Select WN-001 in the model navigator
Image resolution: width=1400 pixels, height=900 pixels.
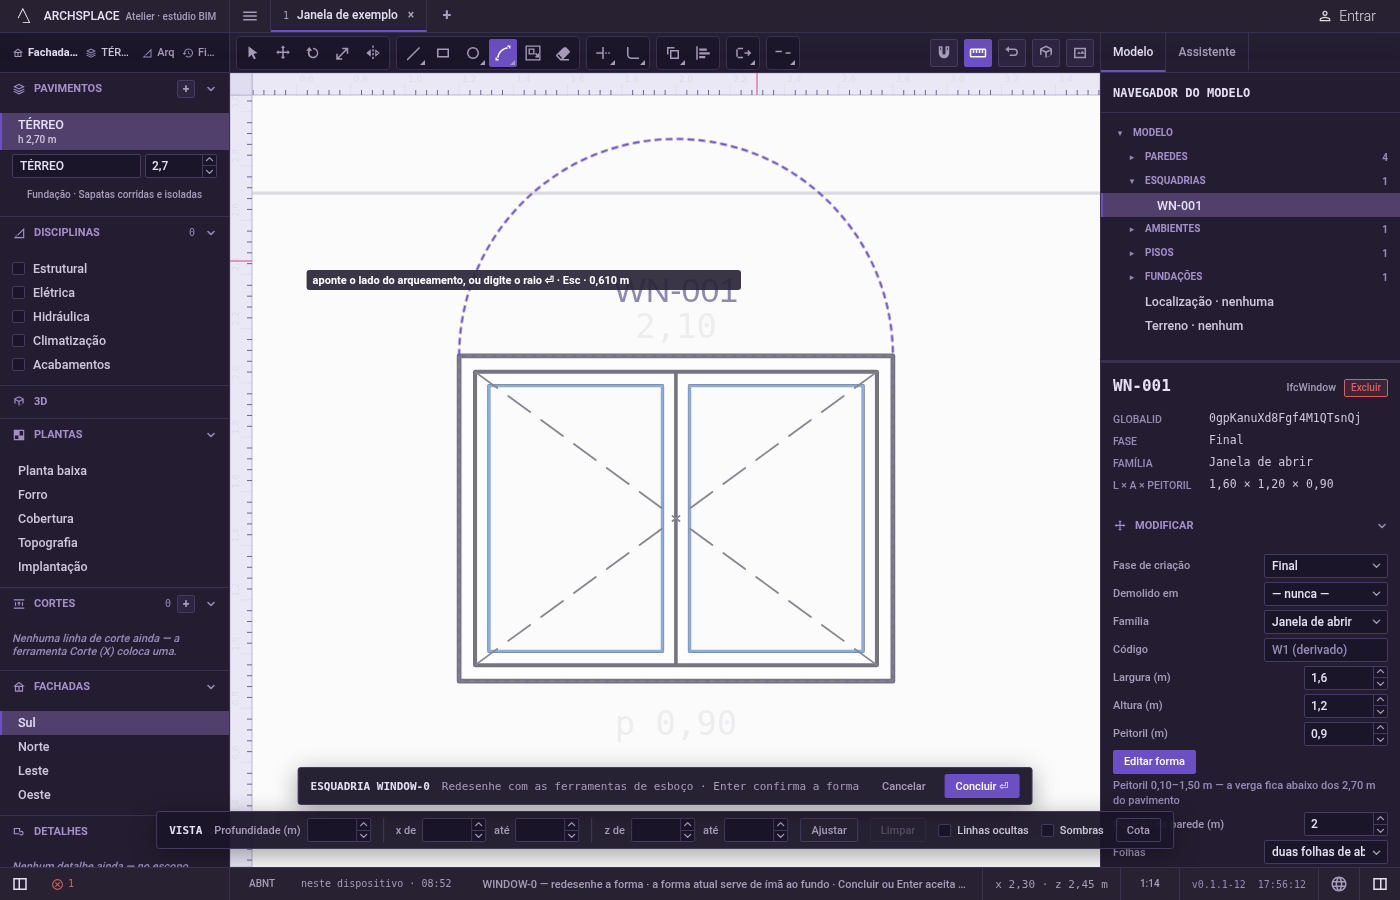tap(1250, 205)
